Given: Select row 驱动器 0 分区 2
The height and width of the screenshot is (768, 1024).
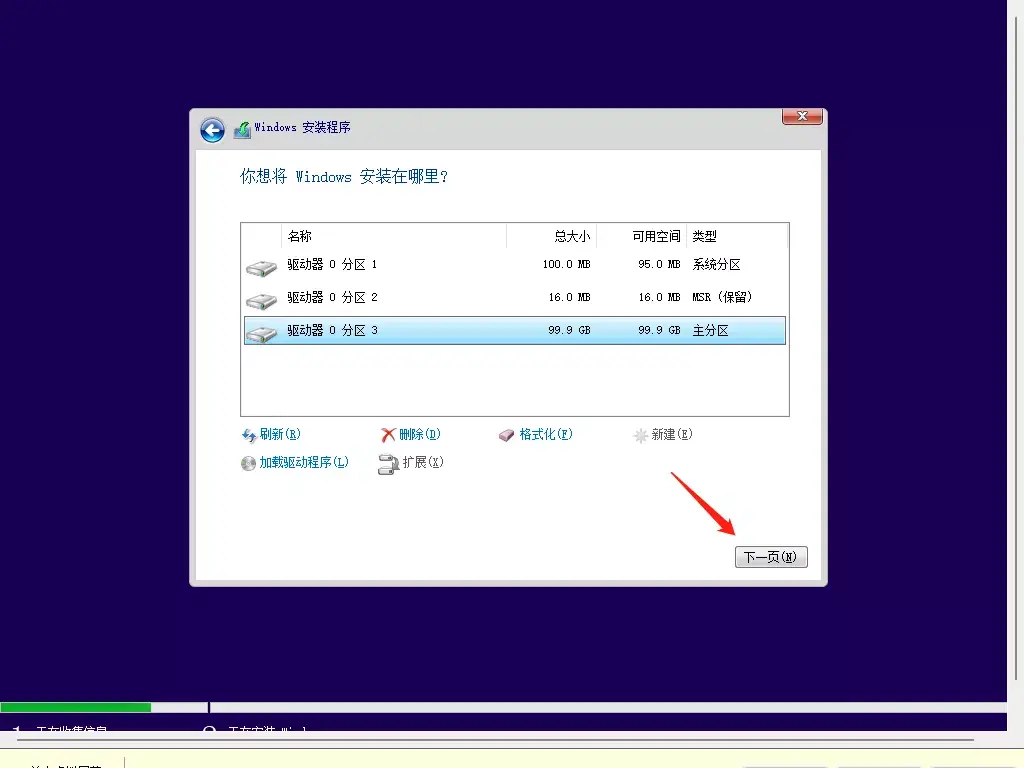Looking at the screenshot, I should pos(515,297).
